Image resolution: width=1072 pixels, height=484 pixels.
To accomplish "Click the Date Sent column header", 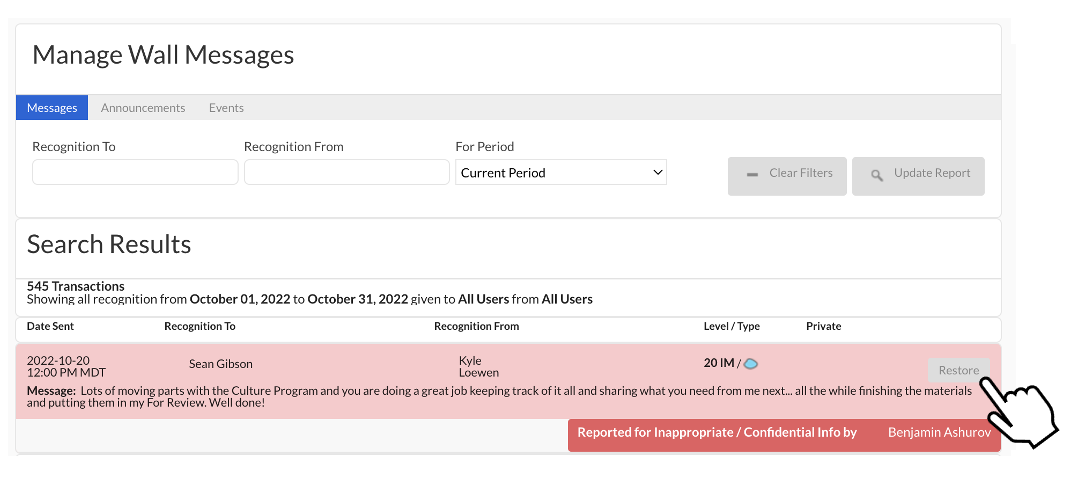I will point(51,326).
